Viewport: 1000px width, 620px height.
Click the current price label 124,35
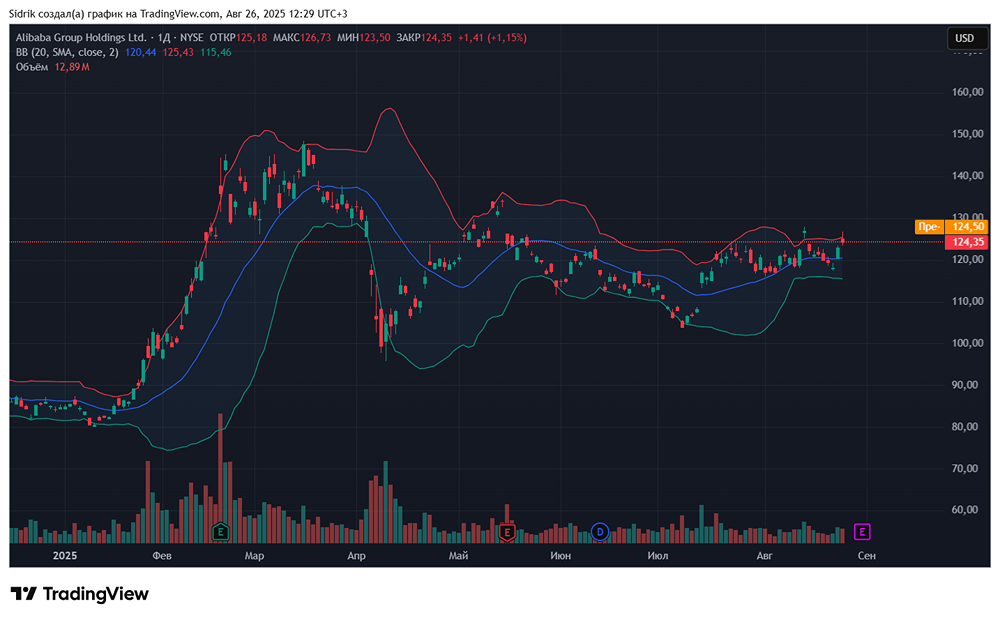pos(967,242)
